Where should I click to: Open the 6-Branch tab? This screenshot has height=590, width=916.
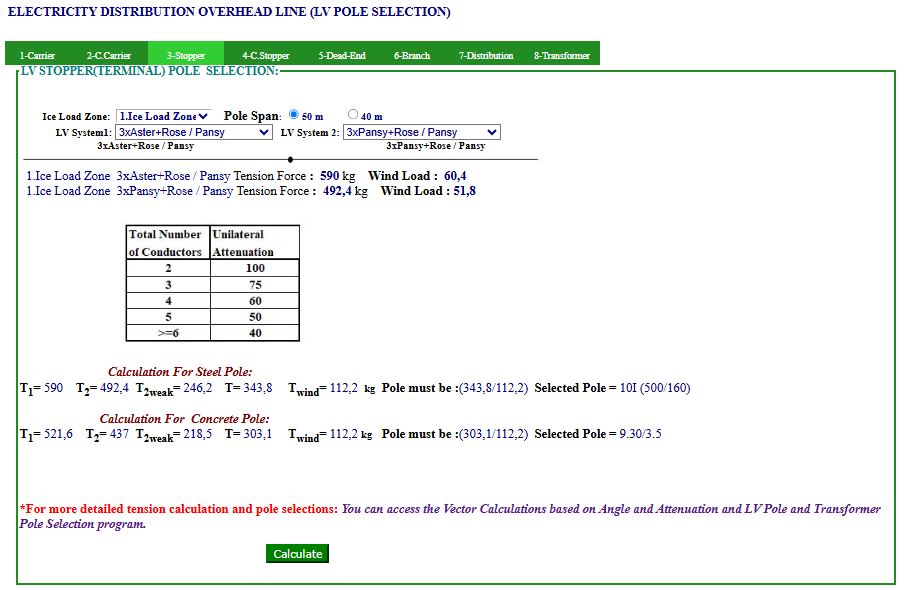tap(412, 55)
